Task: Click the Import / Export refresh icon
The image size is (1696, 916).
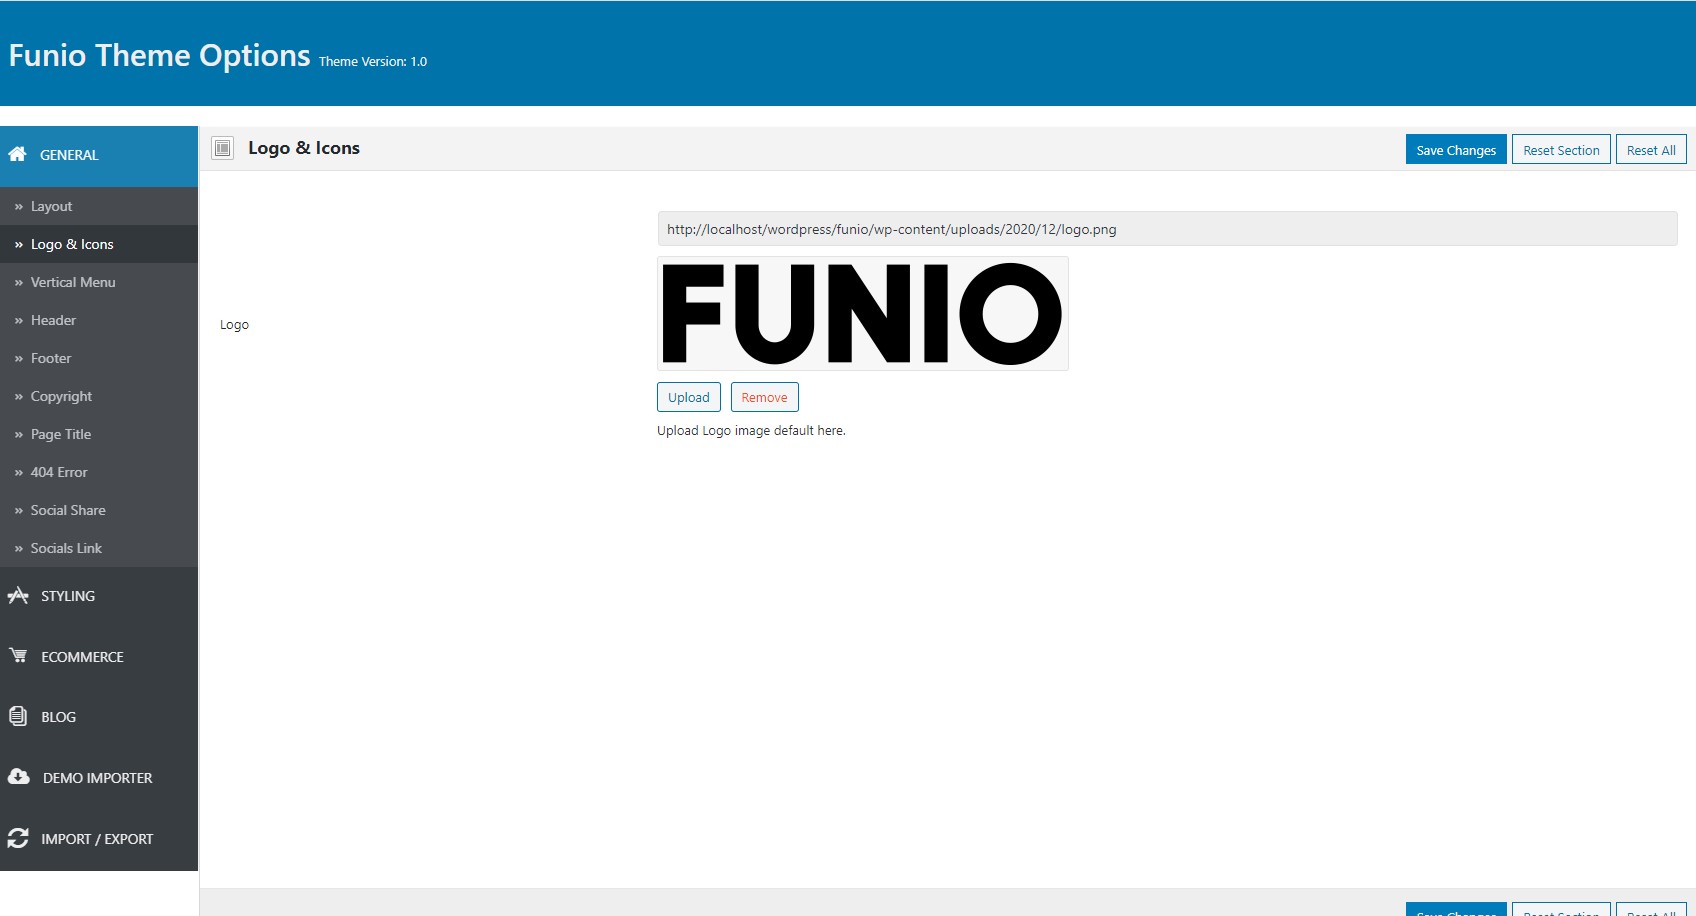Action: click(x=18, y=838)
